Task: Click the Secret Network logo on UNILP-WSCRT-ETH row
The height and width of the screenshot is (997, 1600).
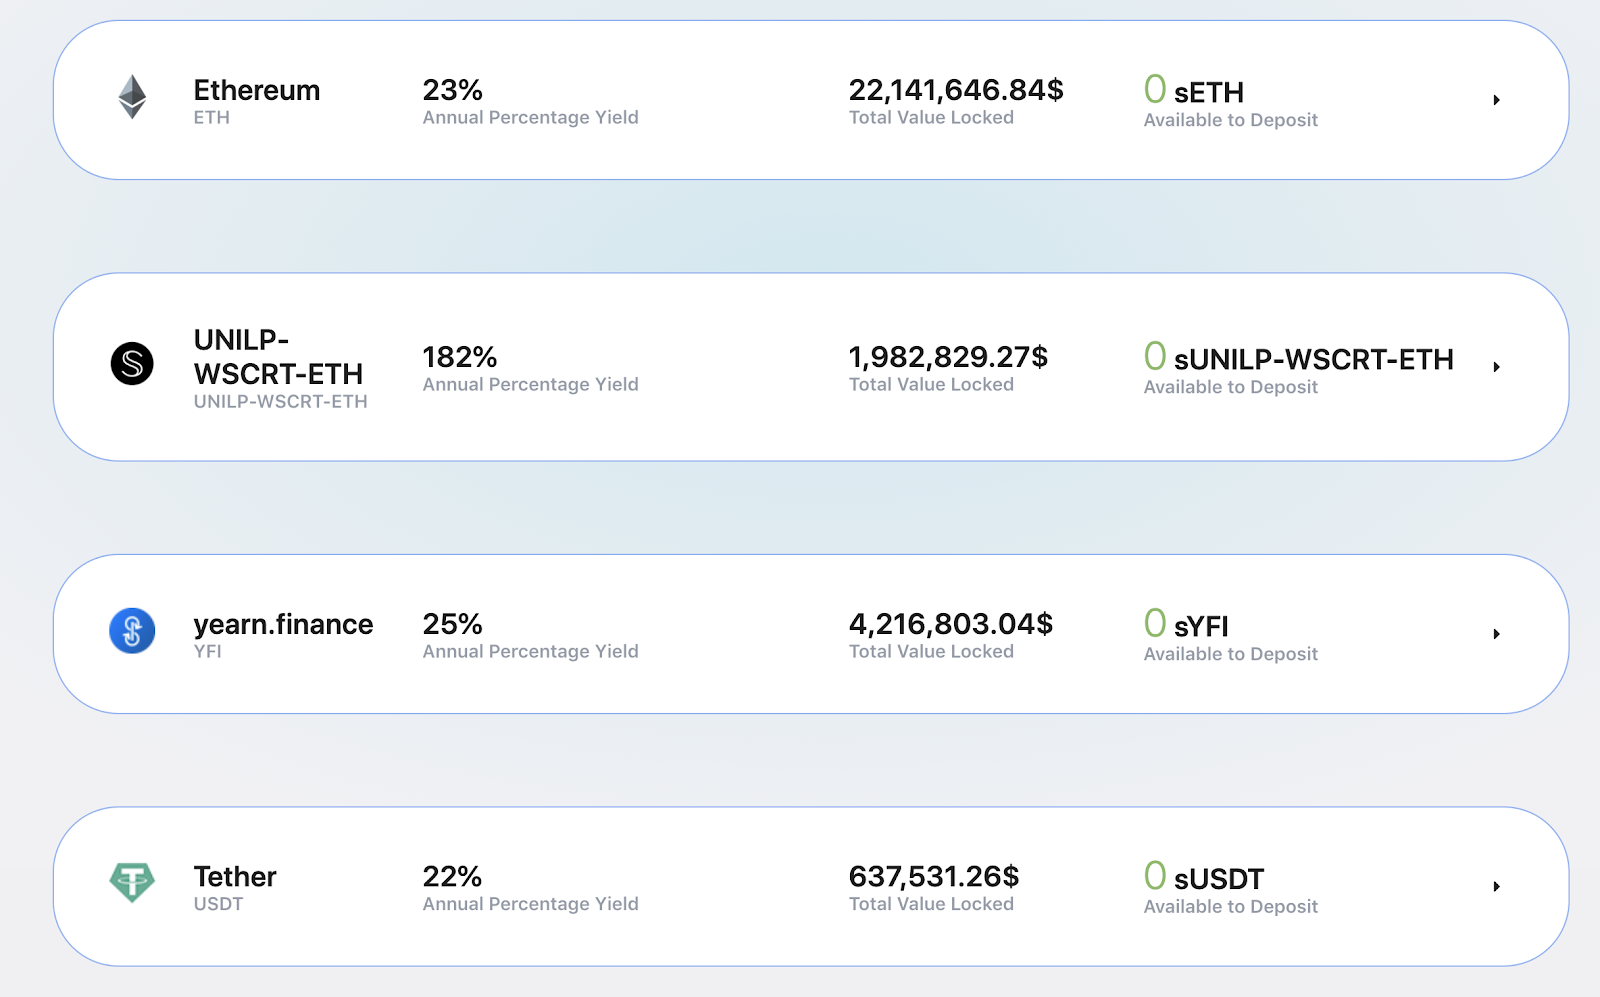Action: pyautogui.click(x=132, y=363)
